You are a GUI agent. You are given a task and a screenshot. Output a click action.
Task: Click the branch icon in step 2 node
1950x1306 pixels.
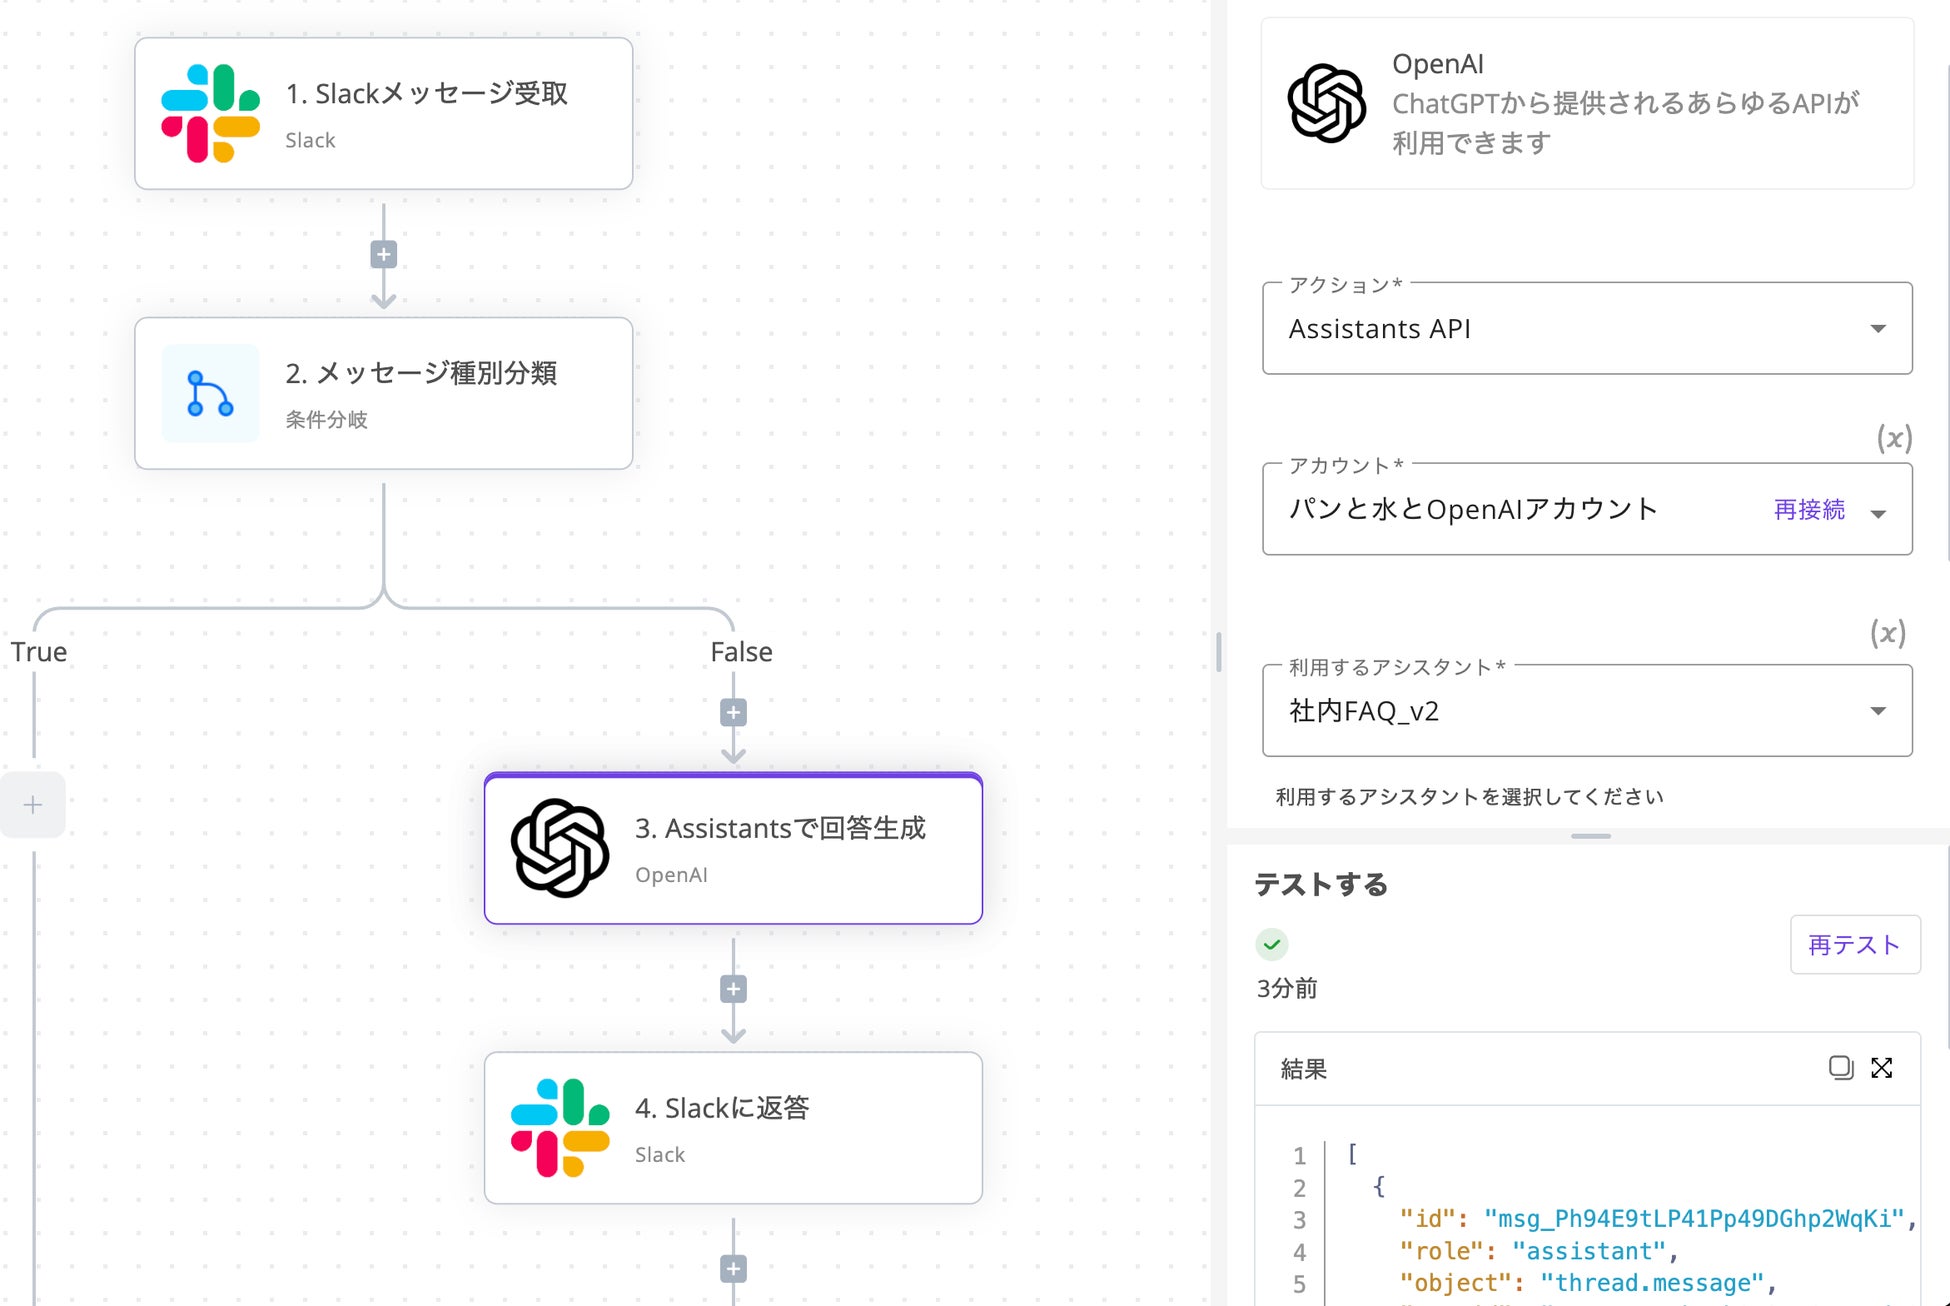[210, 393]
